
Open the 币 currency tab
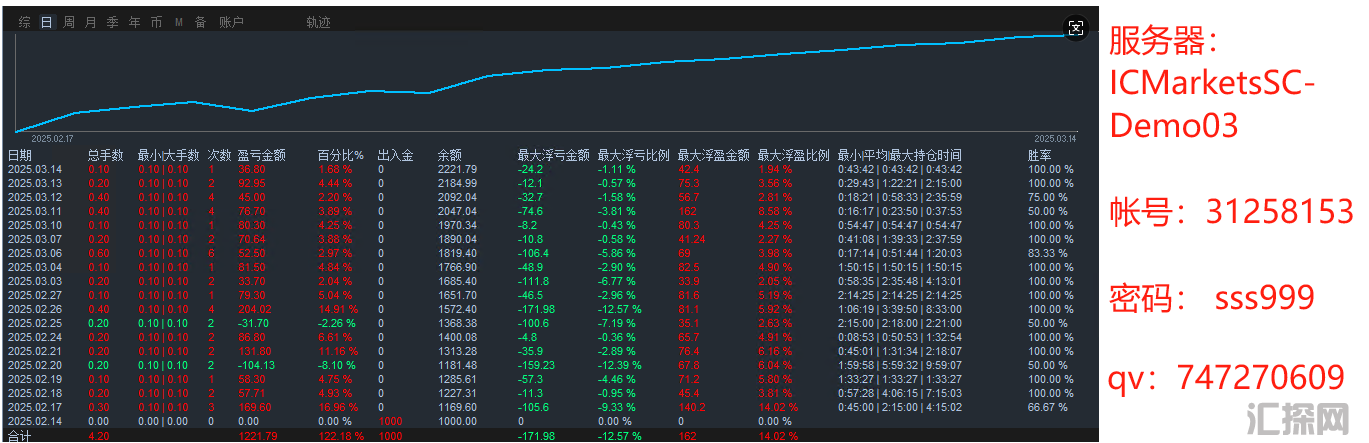(156, 22)
